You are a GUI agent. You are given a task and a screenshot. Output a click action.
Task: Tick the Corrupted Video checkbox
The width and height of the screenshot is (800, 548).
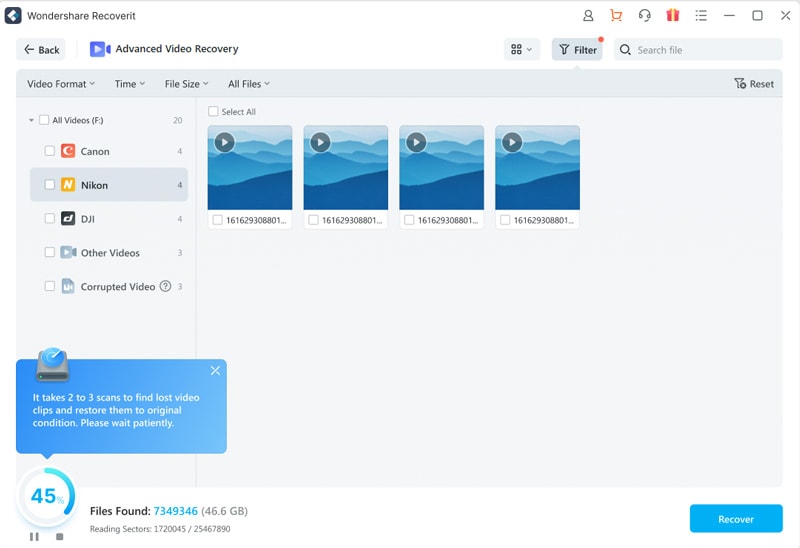coord(49,286)
